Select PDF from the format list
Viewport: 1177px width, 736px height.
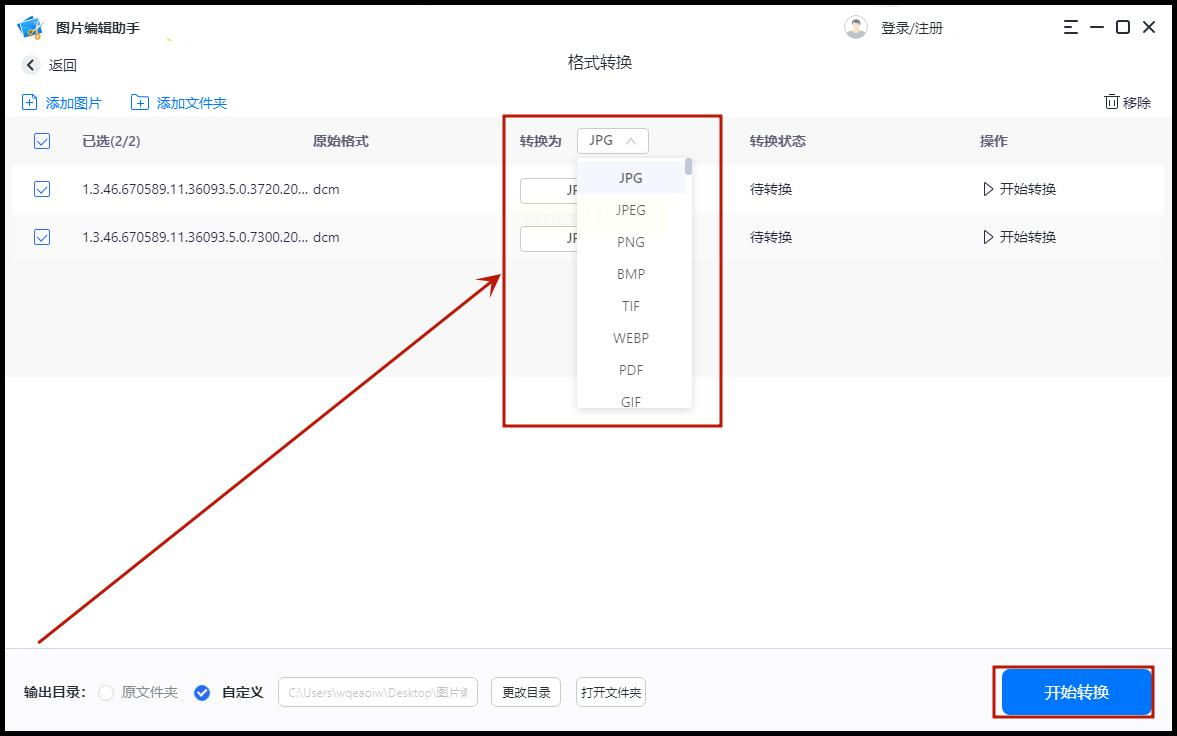631,370
